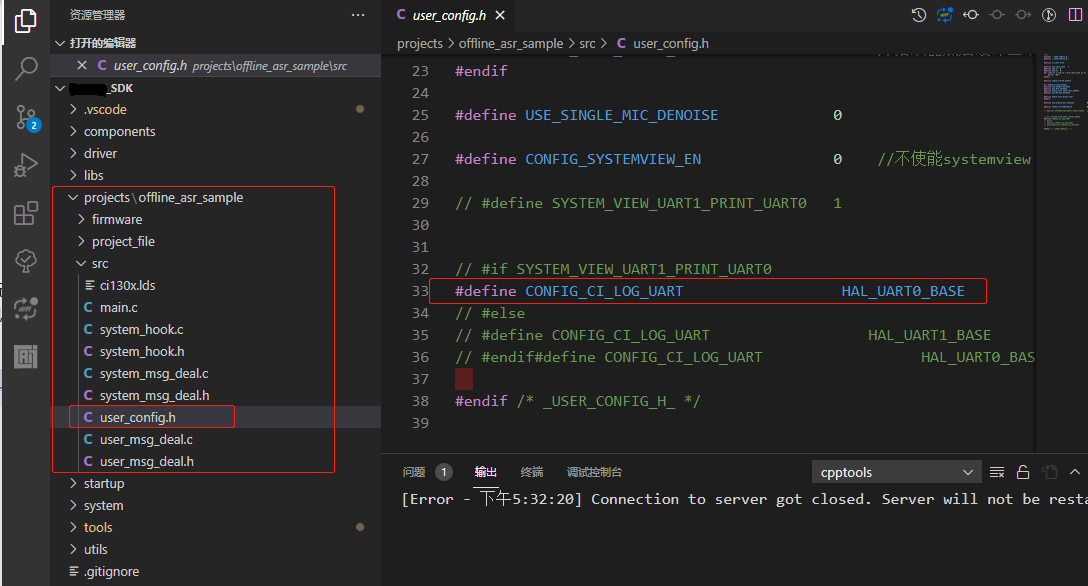Close the user_config.h editor tab
Viewport: 1088px width, 586px height.
tap(501, 15)
